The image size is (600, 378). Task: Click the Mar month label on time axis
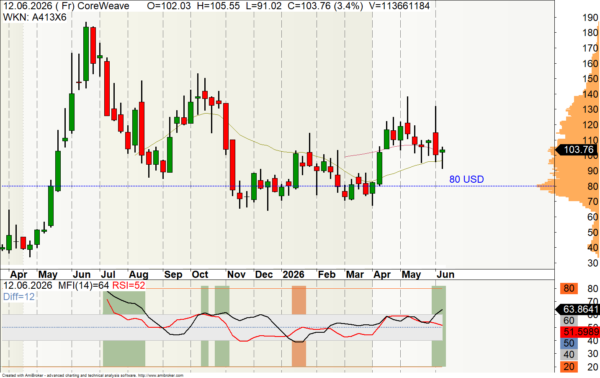355,275
